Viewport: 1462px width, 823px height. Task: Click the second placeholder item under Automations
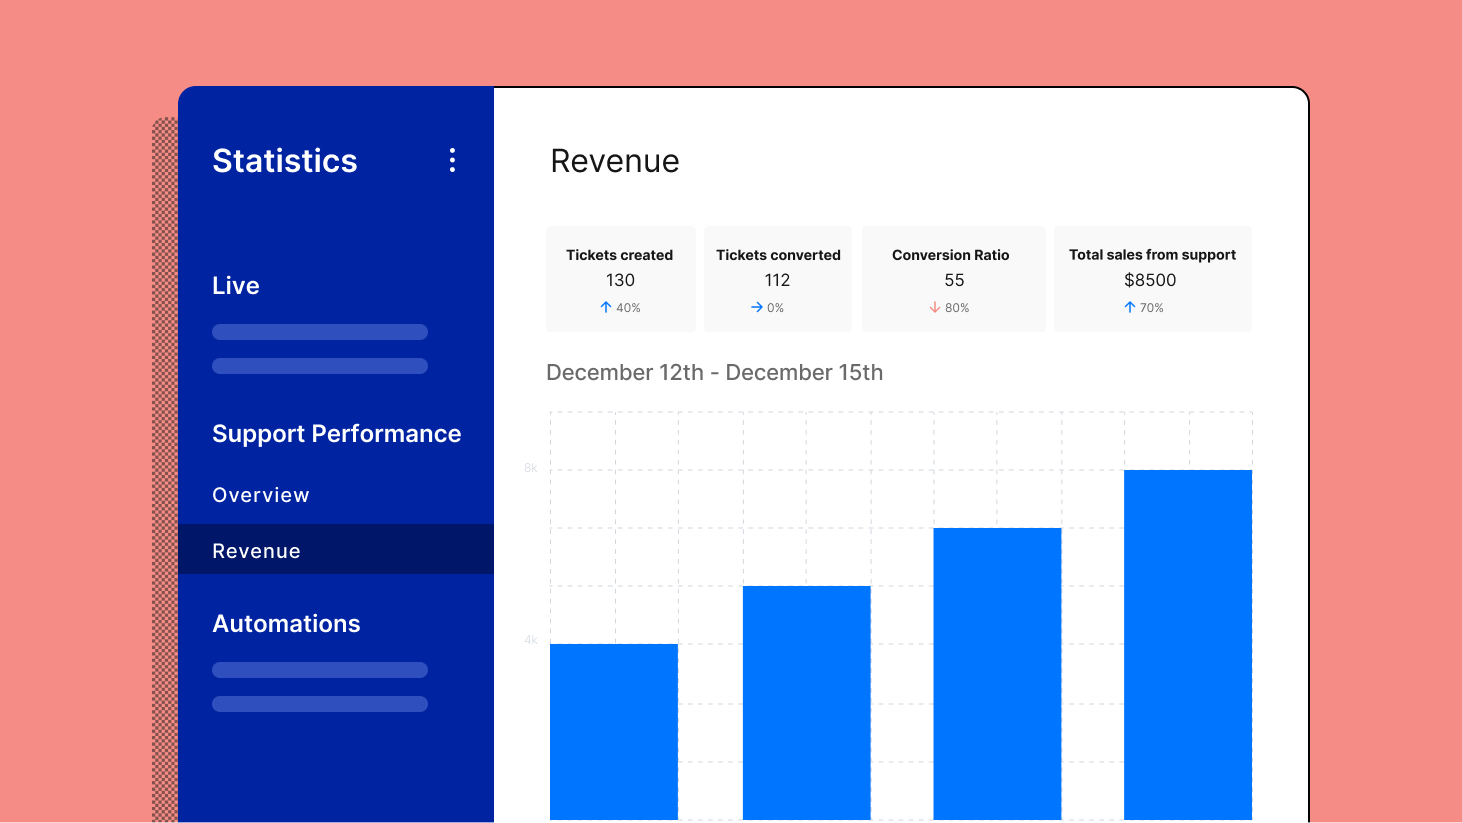(320, 704)
